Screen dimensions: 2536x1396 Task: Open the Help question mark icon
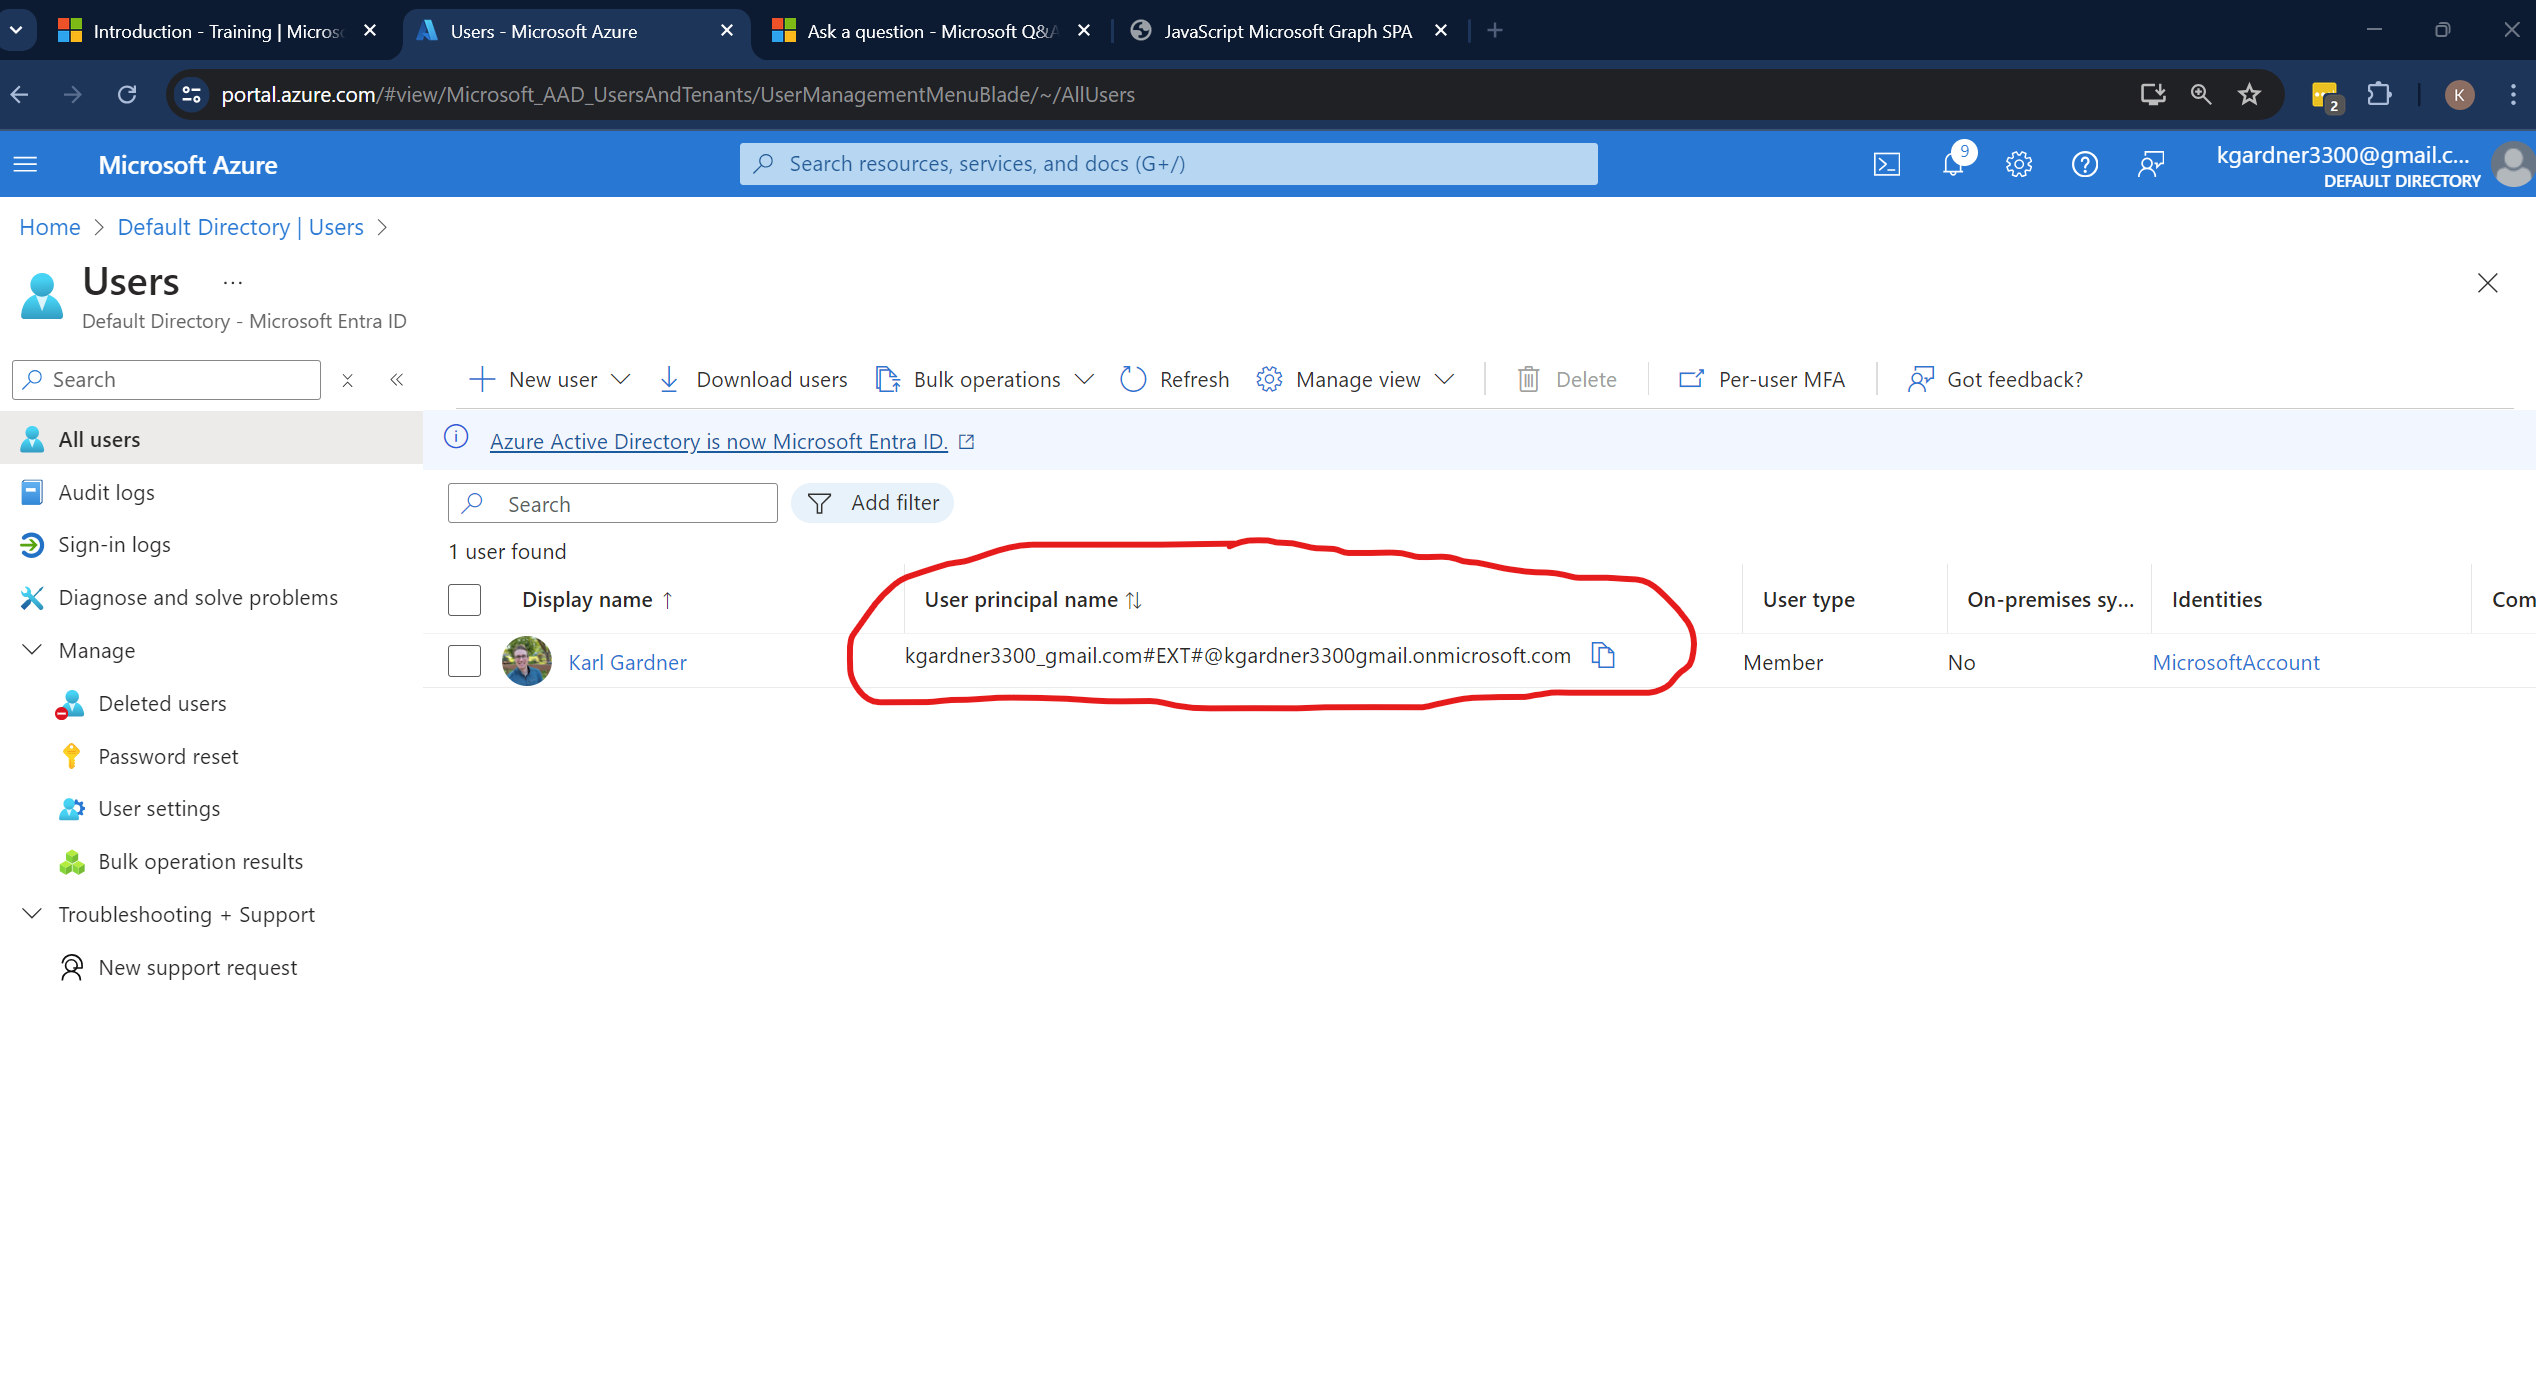(2085, 164)
